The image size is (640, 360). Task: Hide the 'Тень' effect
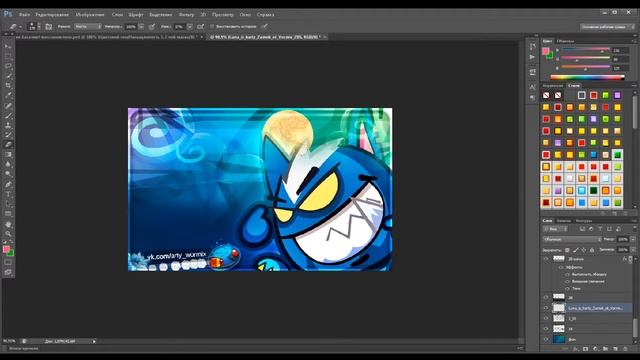click(x=567, y=289)
